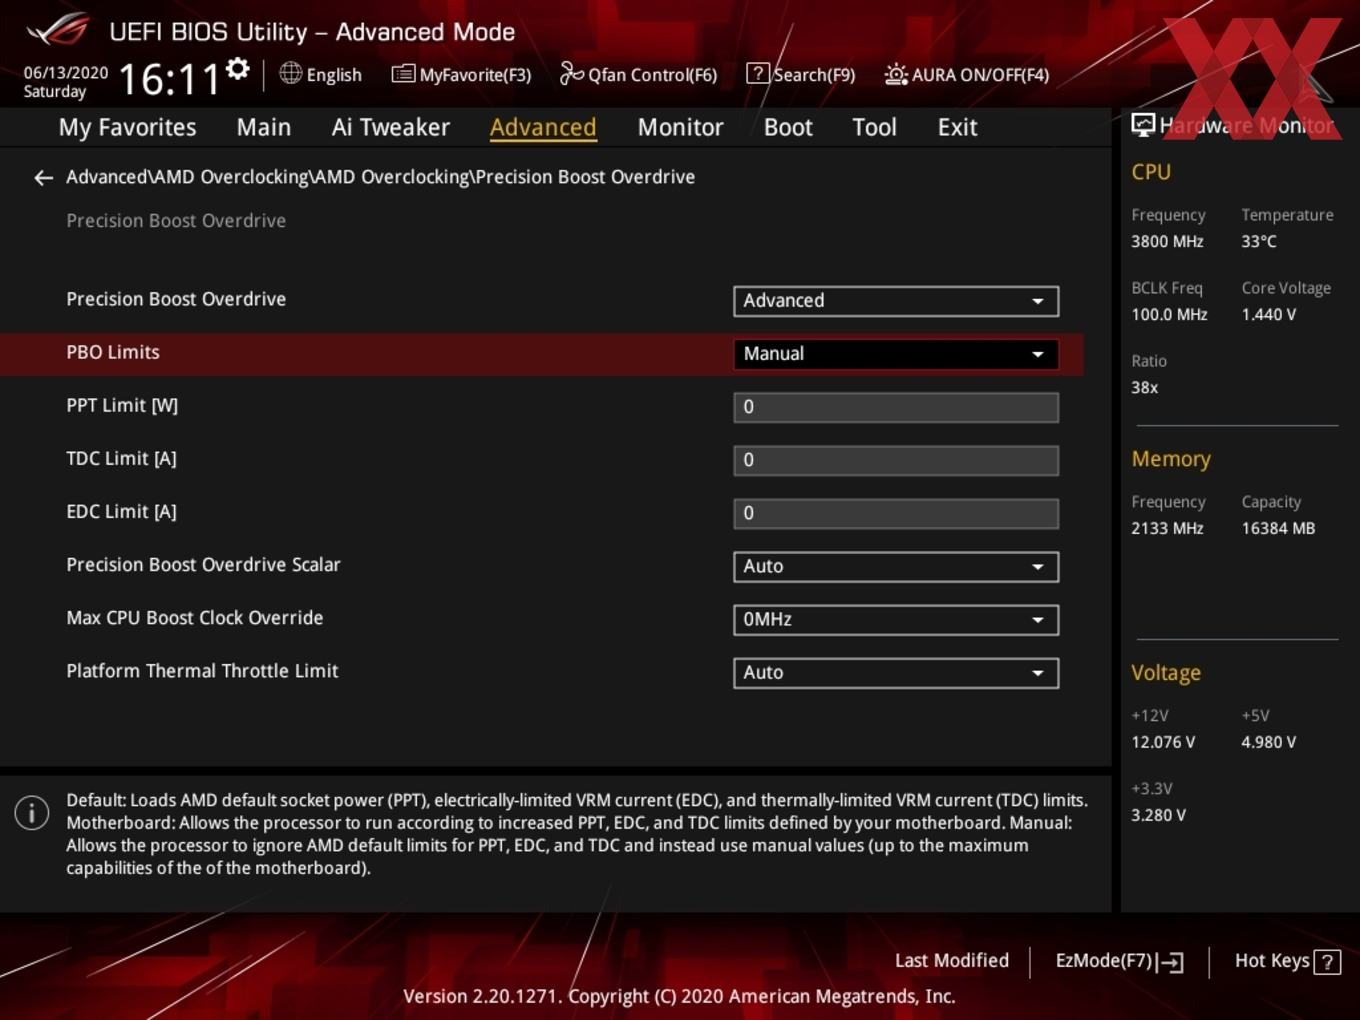Click the 06/13/2020 date

tap(66, 73)
